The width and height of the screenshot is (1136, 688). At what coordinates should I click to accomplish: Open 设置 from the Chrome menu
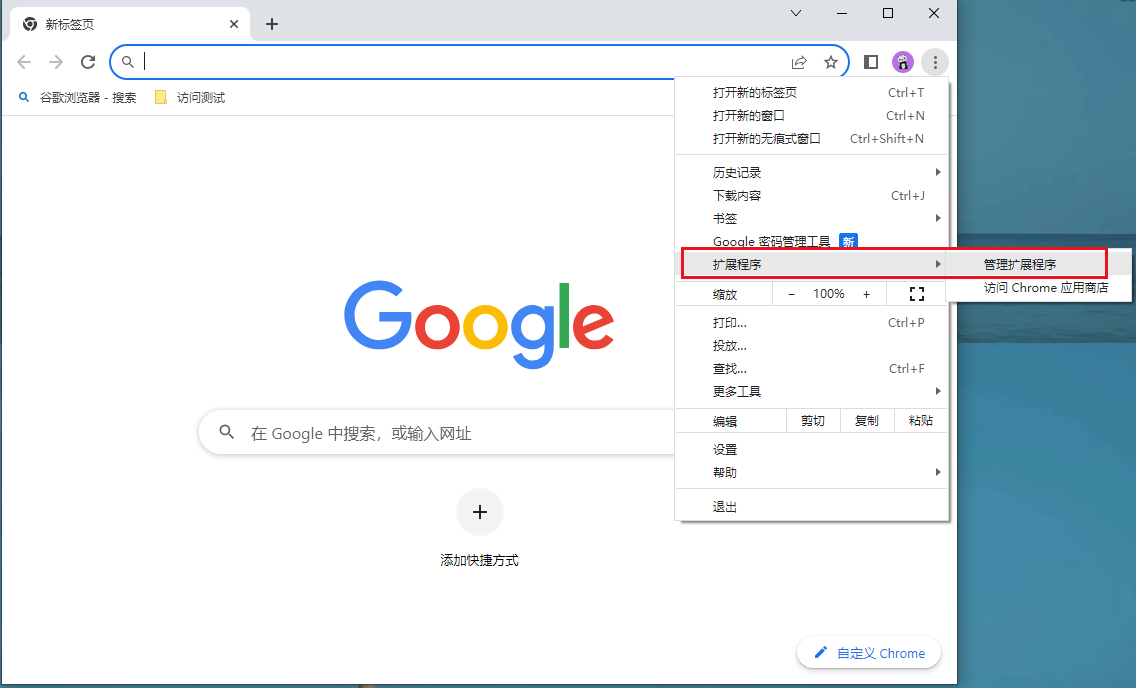(x=724, y=449)
